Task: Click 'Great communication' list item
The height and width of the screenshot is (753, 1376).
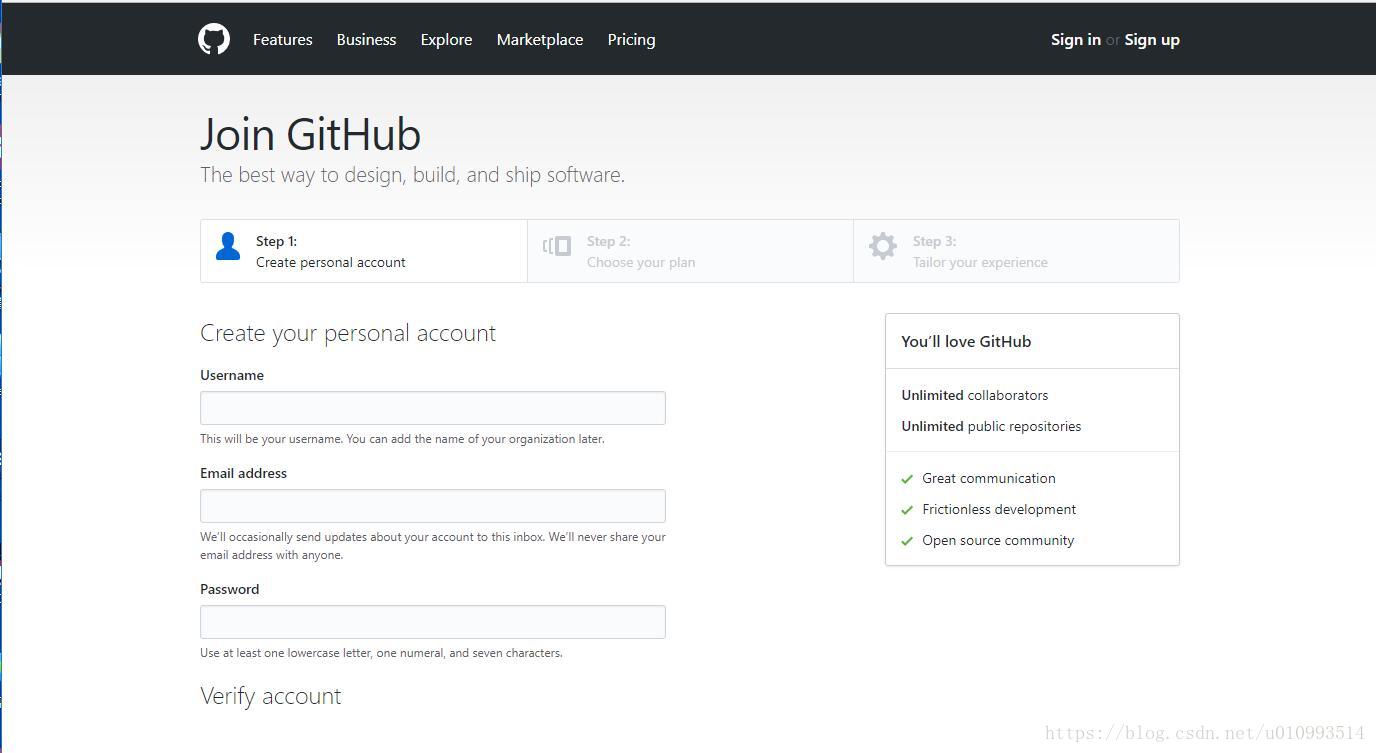Action: [x=989, y=478]
